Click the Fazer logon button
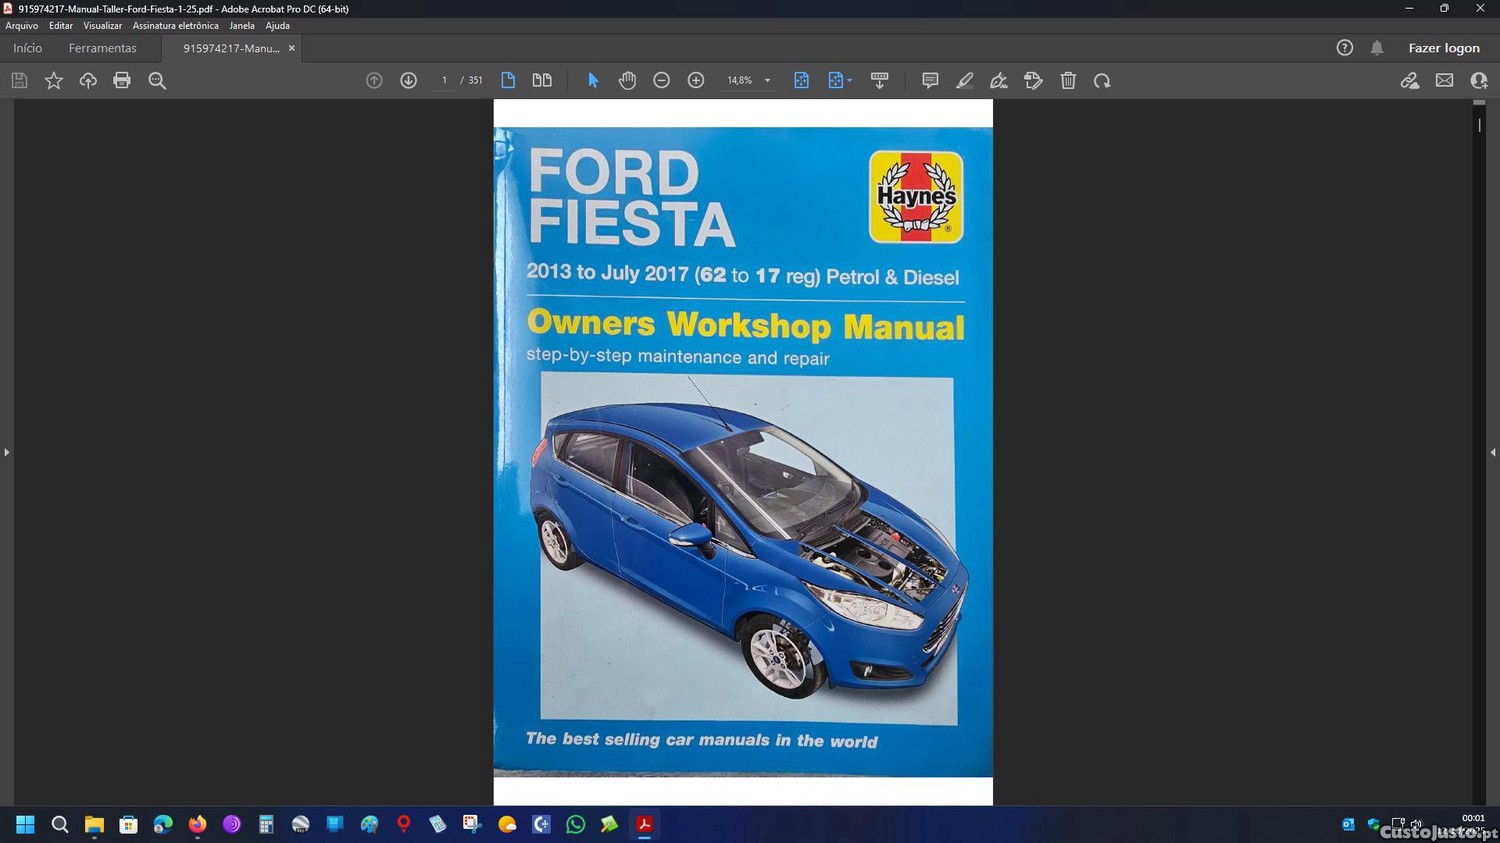Screen dimensions: 1500x843 [x=1443, y=48]
